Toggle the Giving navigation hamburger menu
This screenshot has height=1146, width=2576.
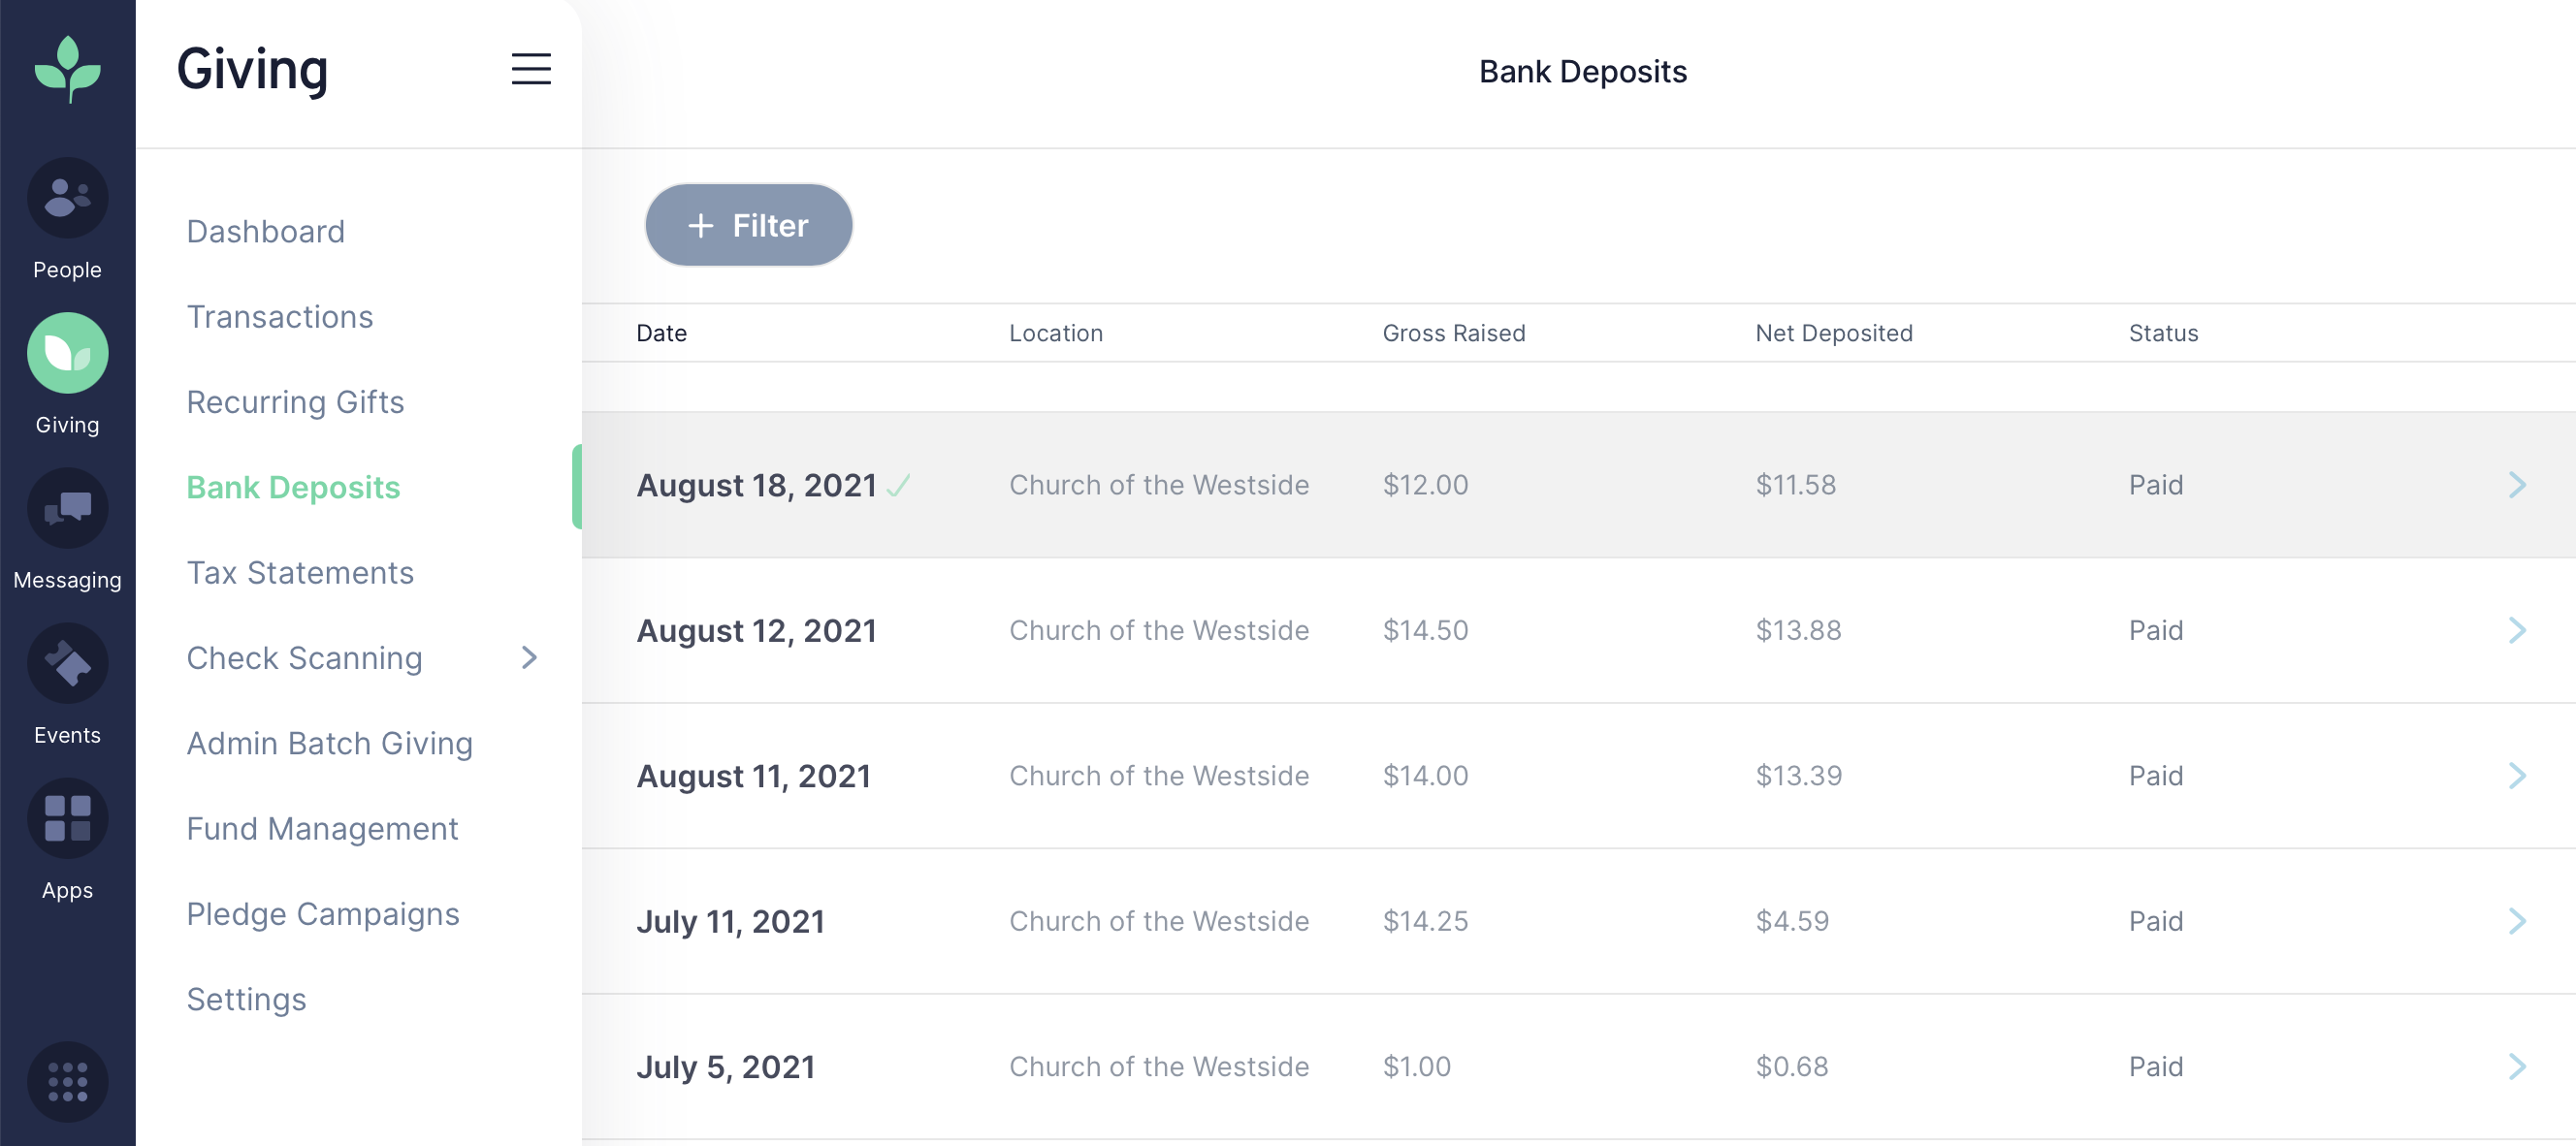click(x=531, y=69)
